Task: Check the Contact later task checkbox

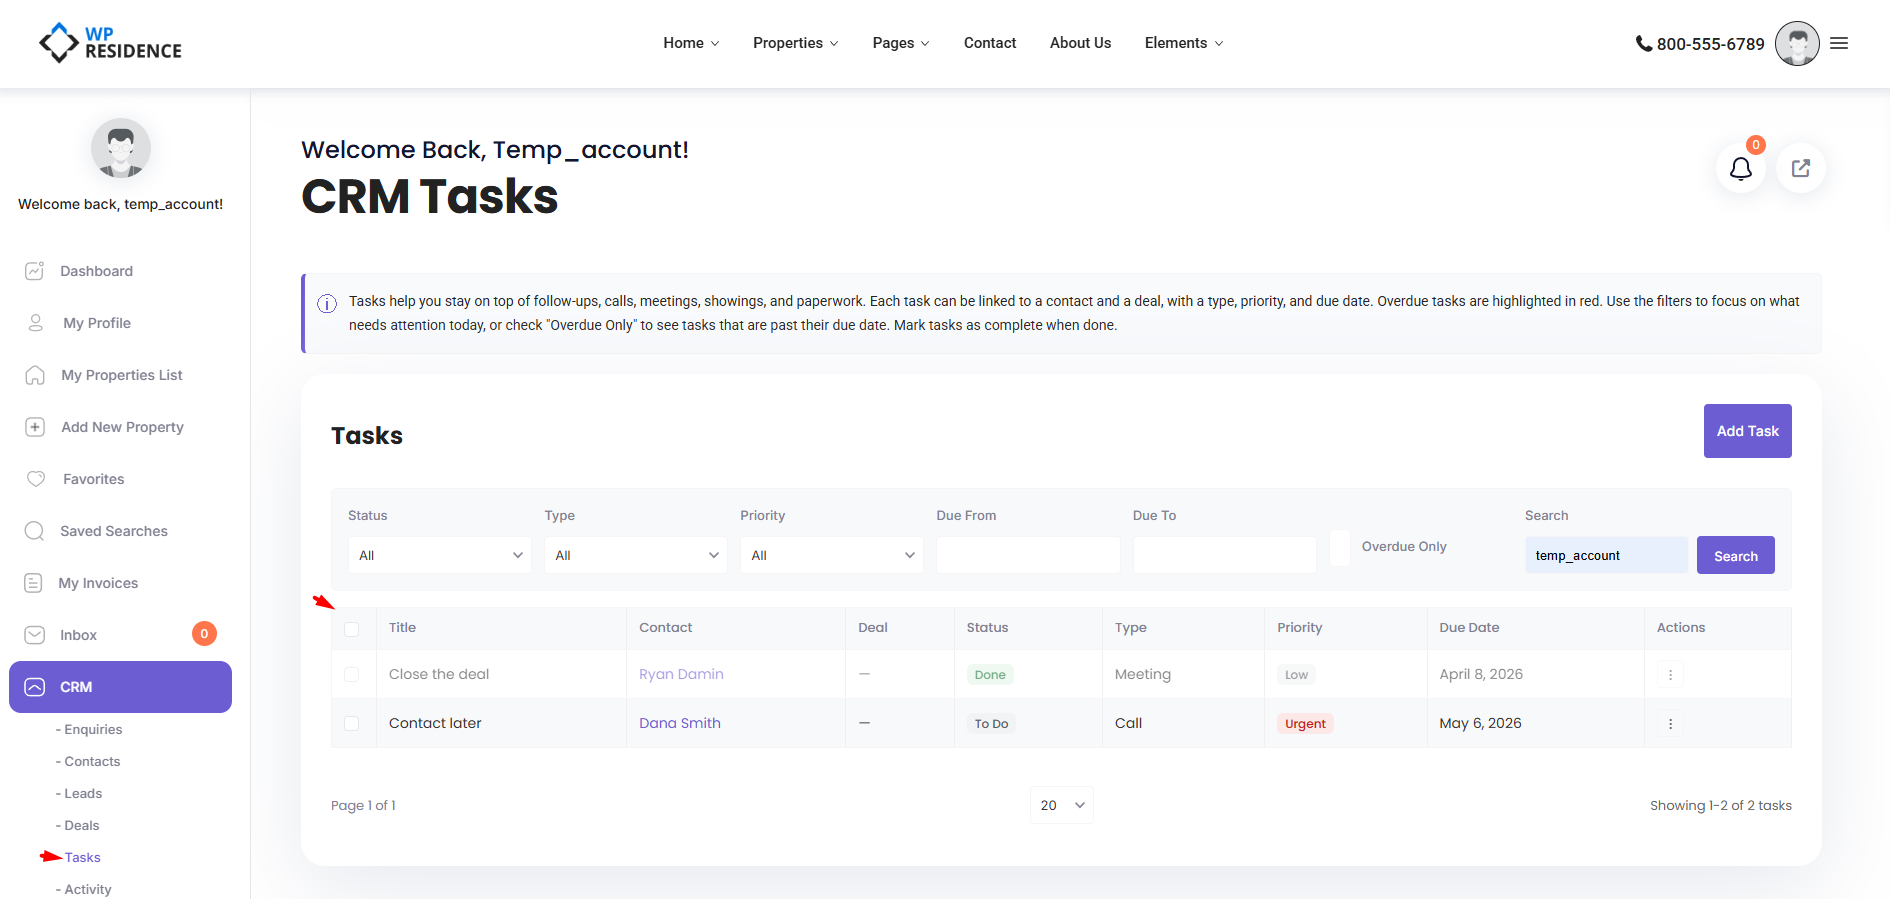Action: (351, 723)
